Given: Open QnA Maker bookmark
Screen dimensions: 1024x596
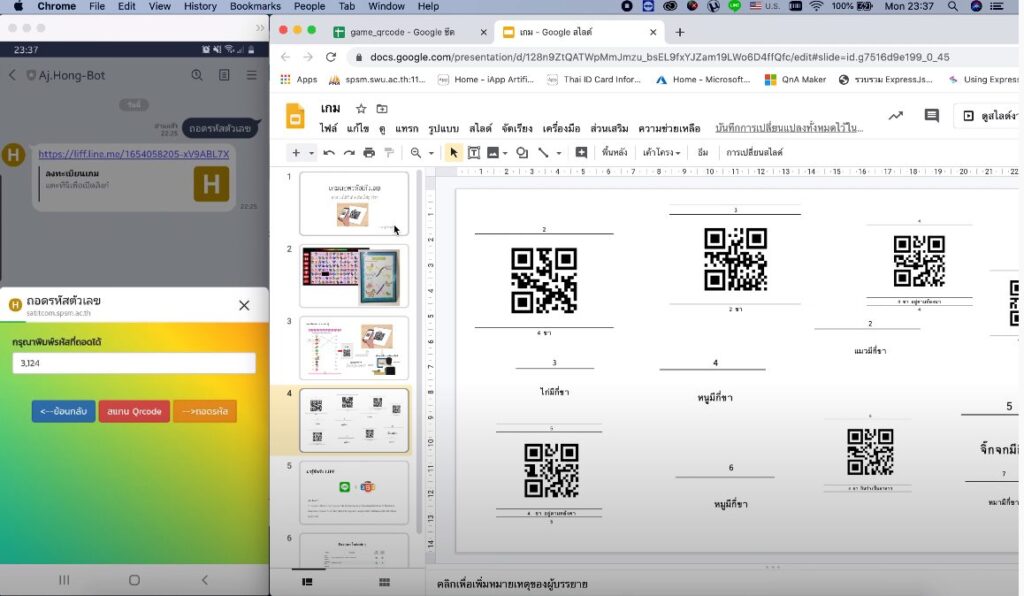Looking at the screenshot, I should pos(795,80).
